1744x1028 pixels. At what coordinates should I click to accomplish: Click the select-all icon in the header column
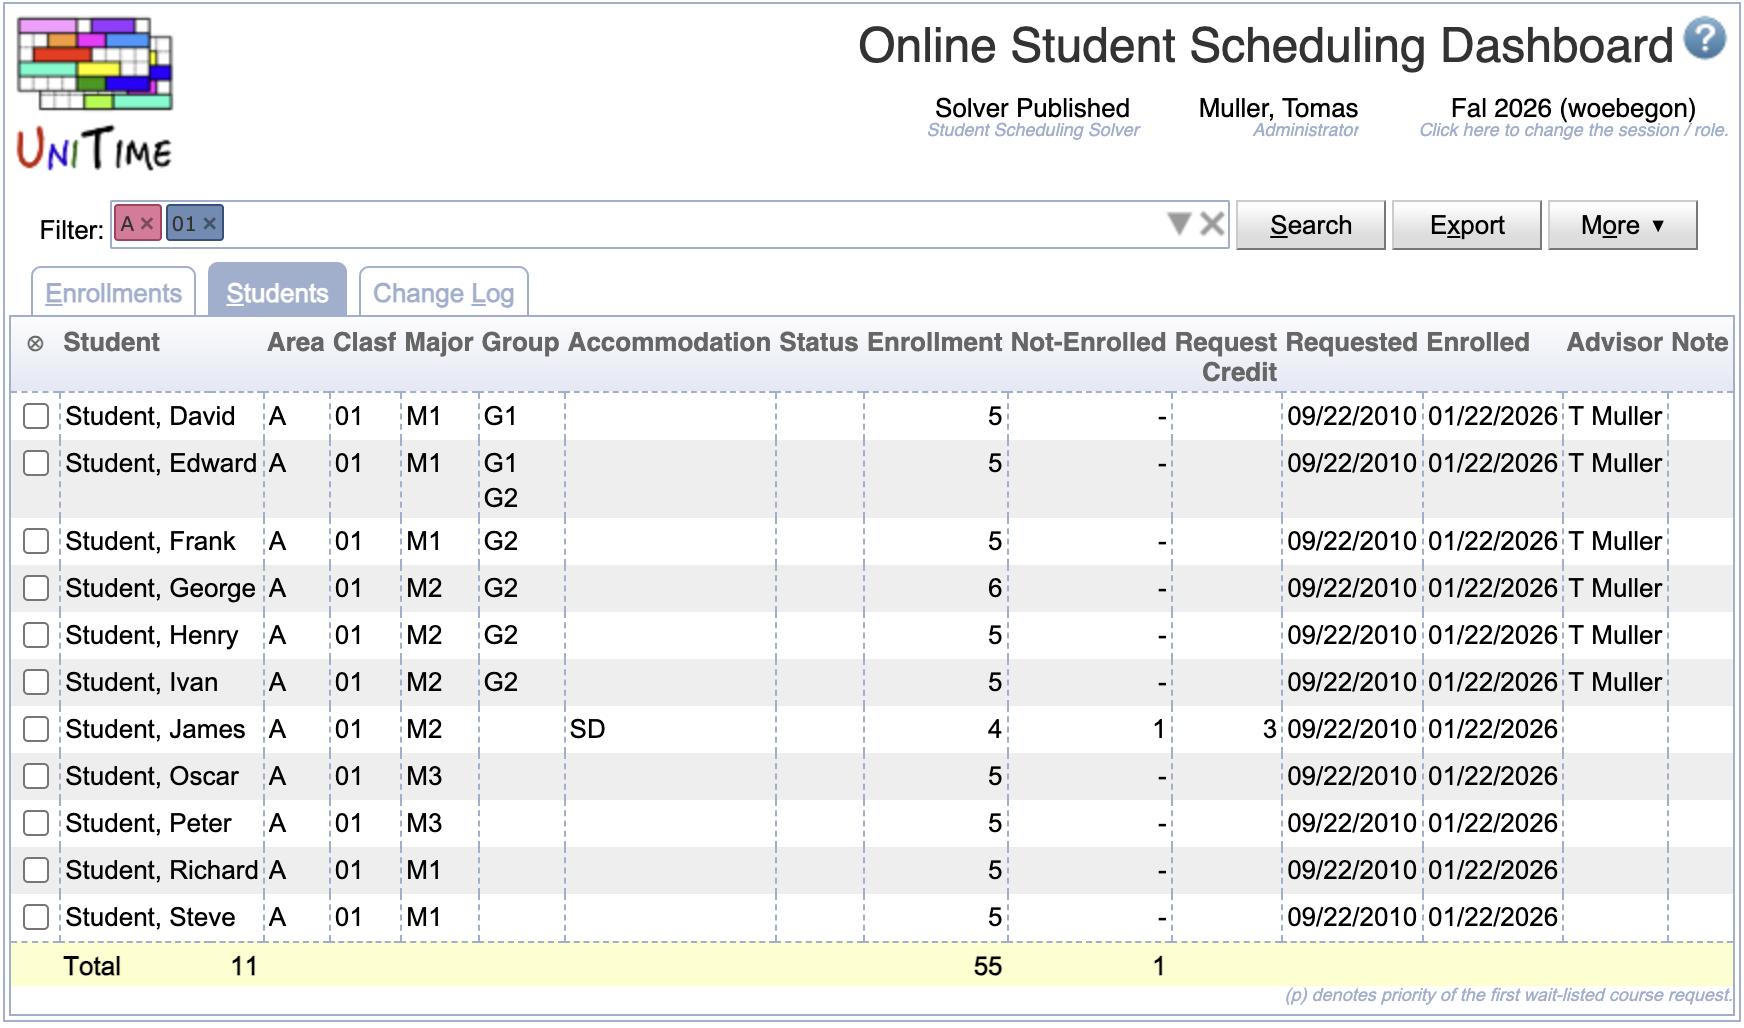pos(33,342)
